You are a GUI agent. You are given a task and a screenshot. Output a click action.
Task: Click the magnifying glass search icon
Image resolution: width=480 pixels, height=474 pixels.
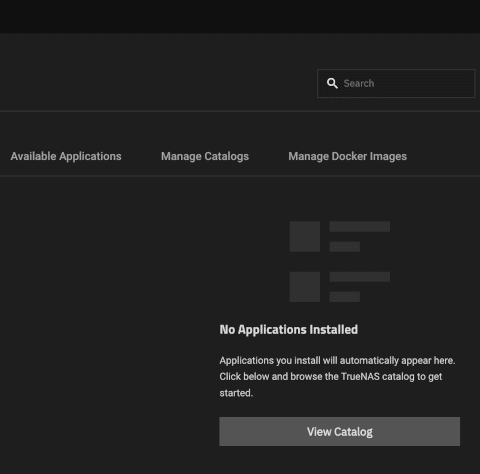tap(332, 83)
